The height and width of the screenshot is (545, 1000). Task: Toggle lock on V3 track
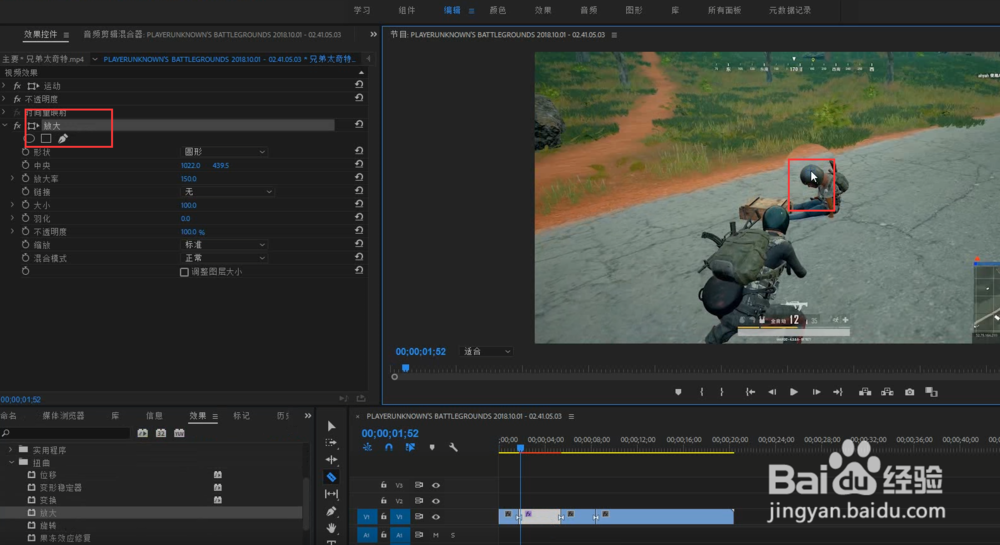pos(383,485)
